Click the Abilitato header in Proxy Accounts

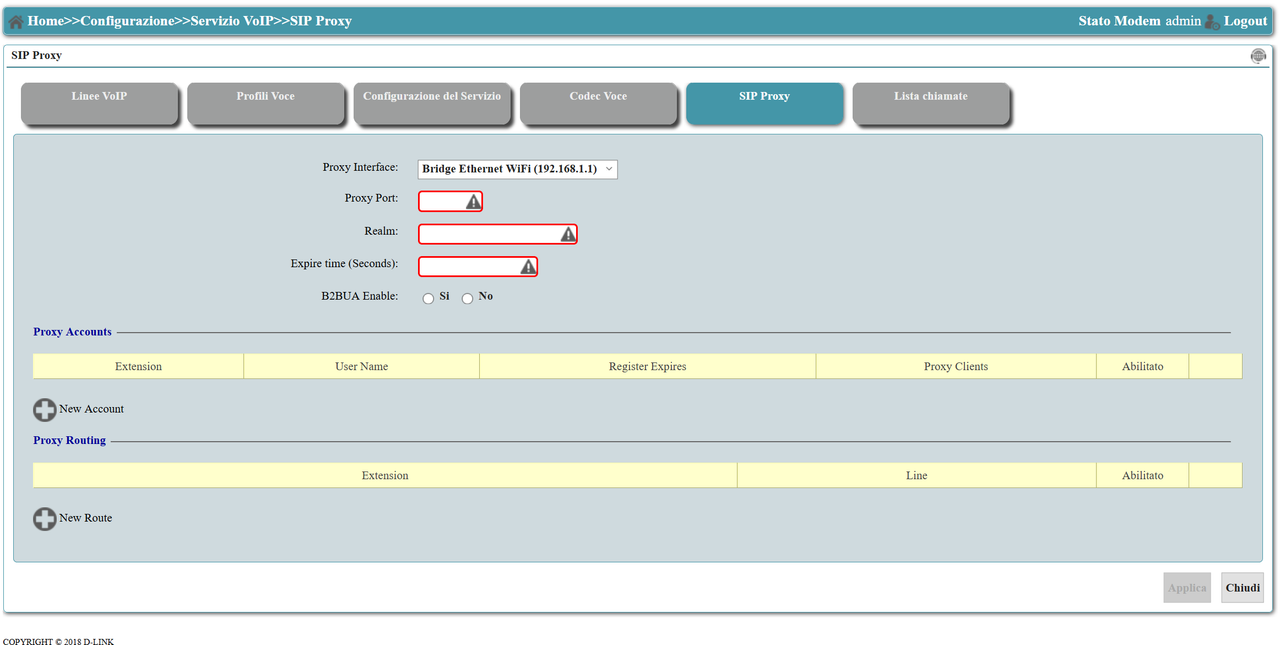[x=1142, y=366]
